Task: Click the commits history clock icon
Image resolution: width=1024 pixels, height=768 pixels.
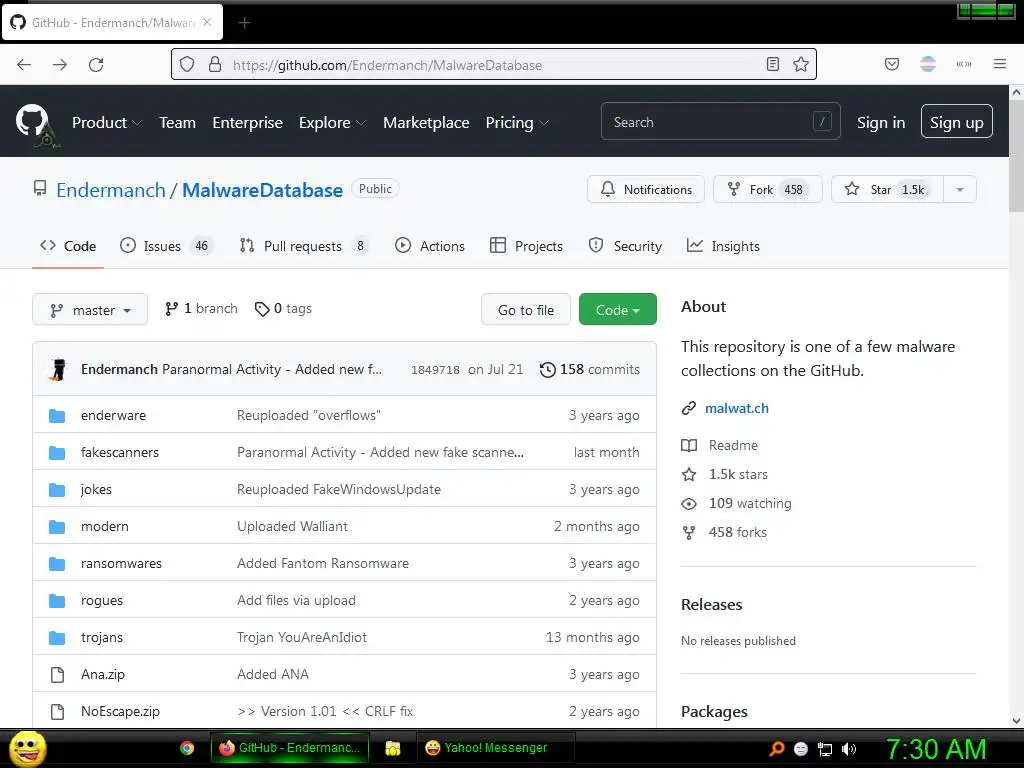Action: [x=547, y=370]
